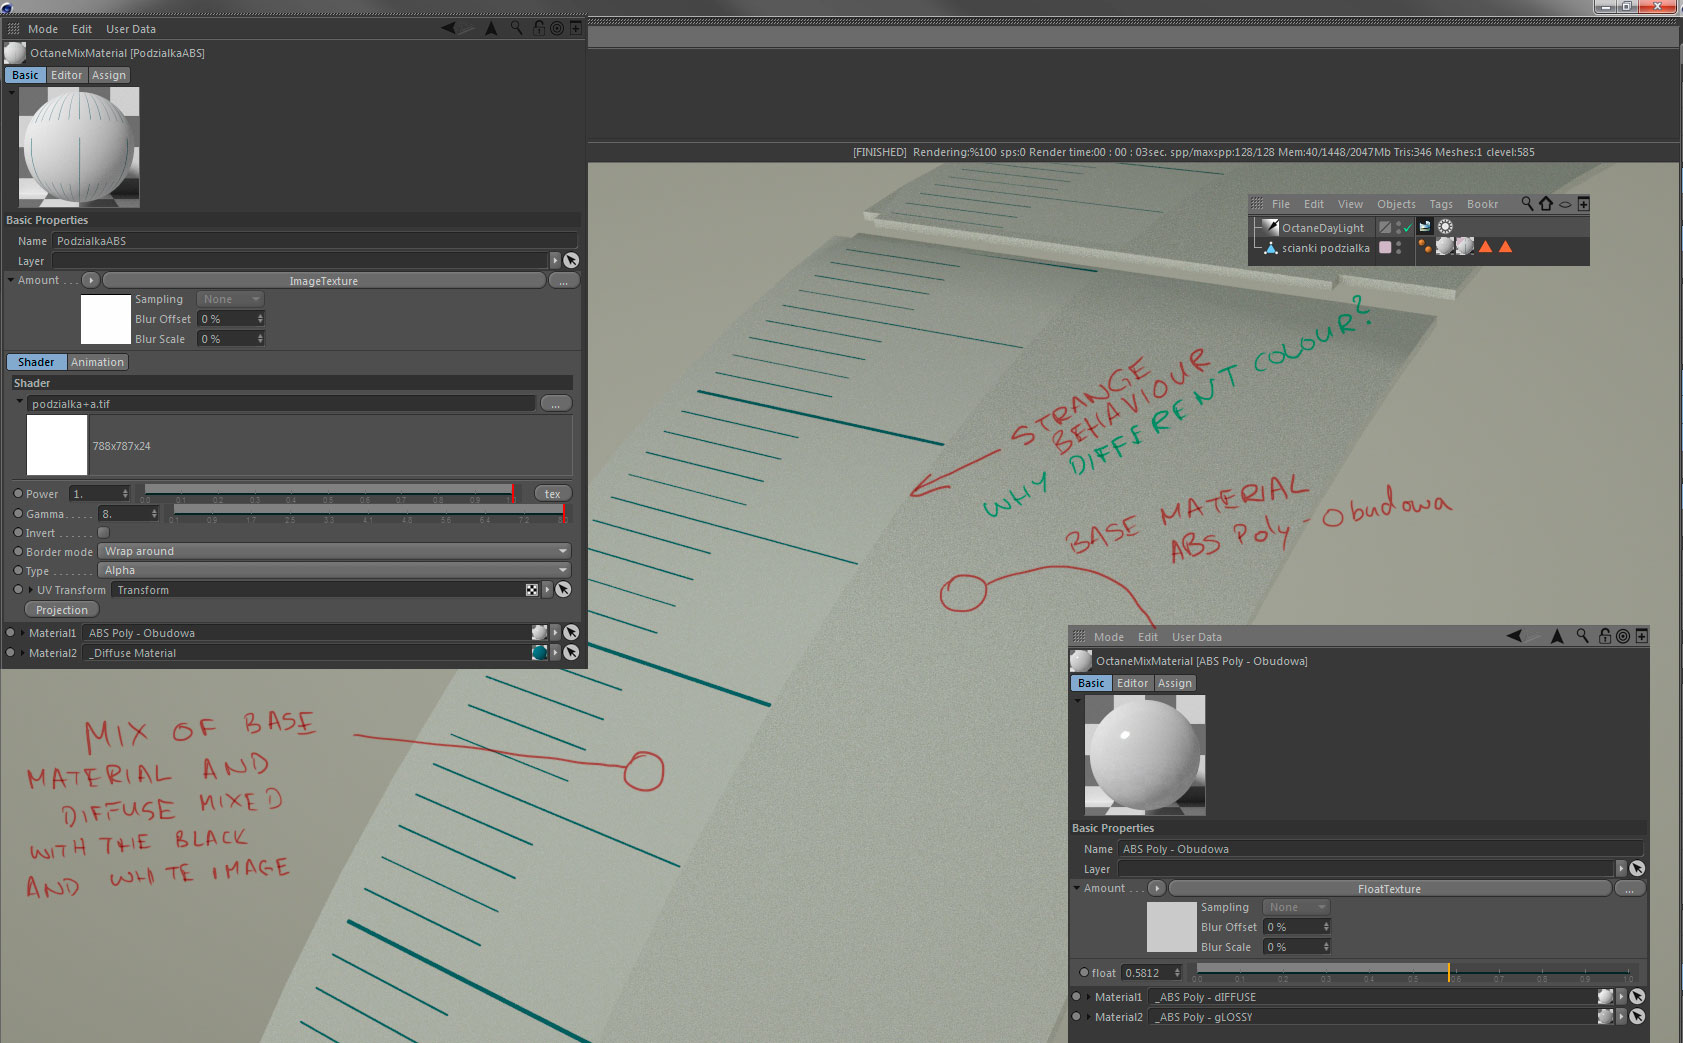Click the home icon in Object Manager
The image size is (1683, 1043).
point(1546,203)
